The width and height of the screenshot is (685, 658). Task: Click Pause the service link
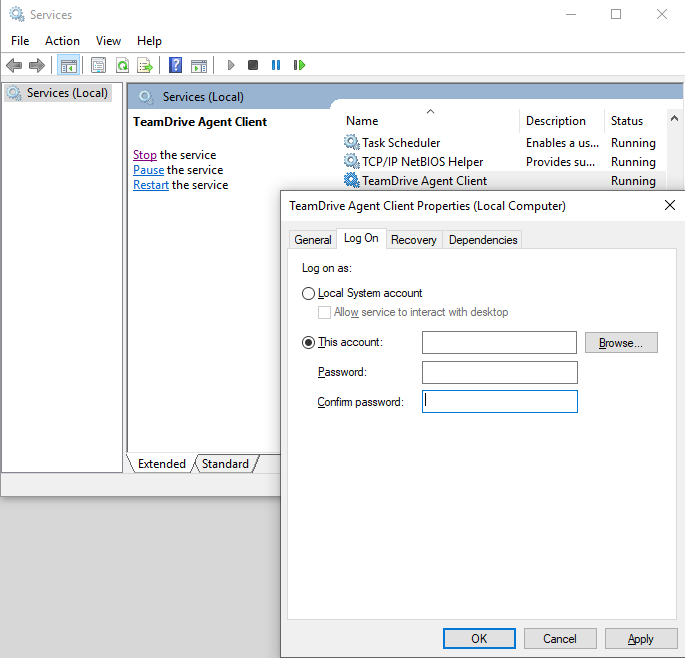149,170
